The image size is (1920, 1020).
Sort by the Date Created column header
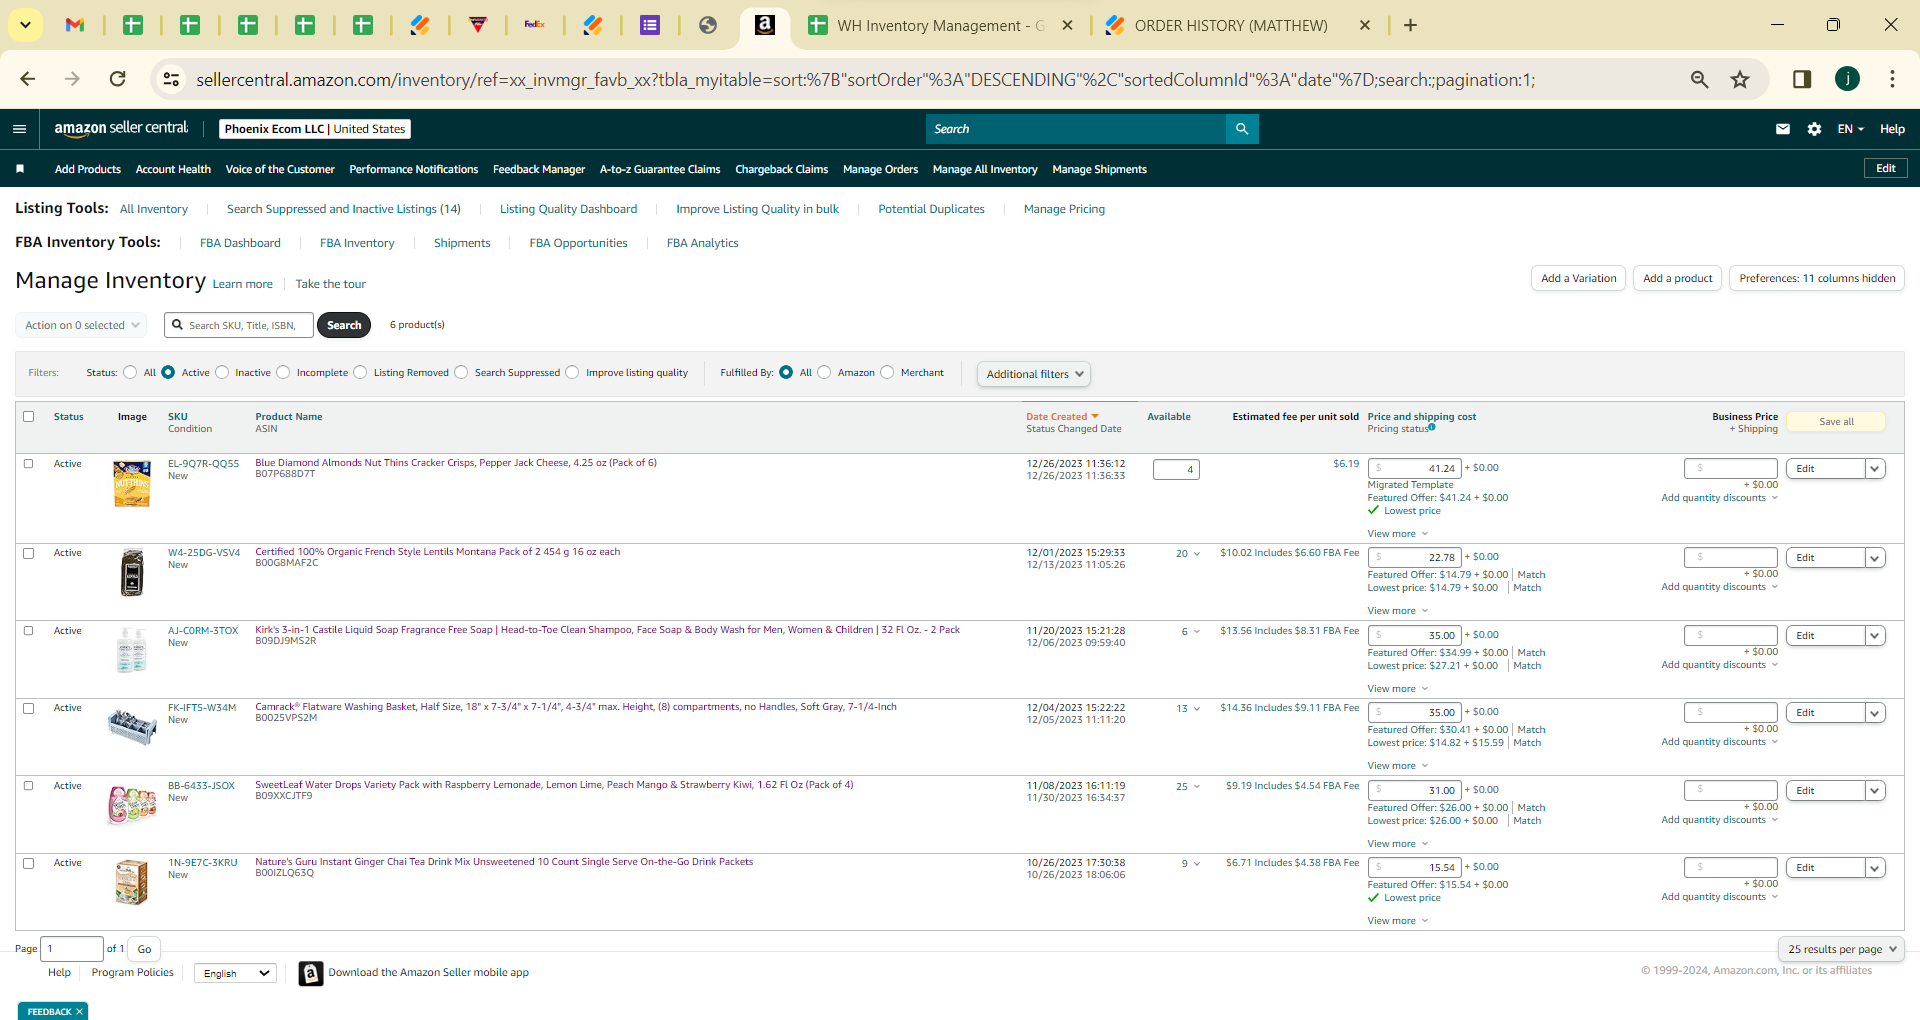click(1062, 417)
